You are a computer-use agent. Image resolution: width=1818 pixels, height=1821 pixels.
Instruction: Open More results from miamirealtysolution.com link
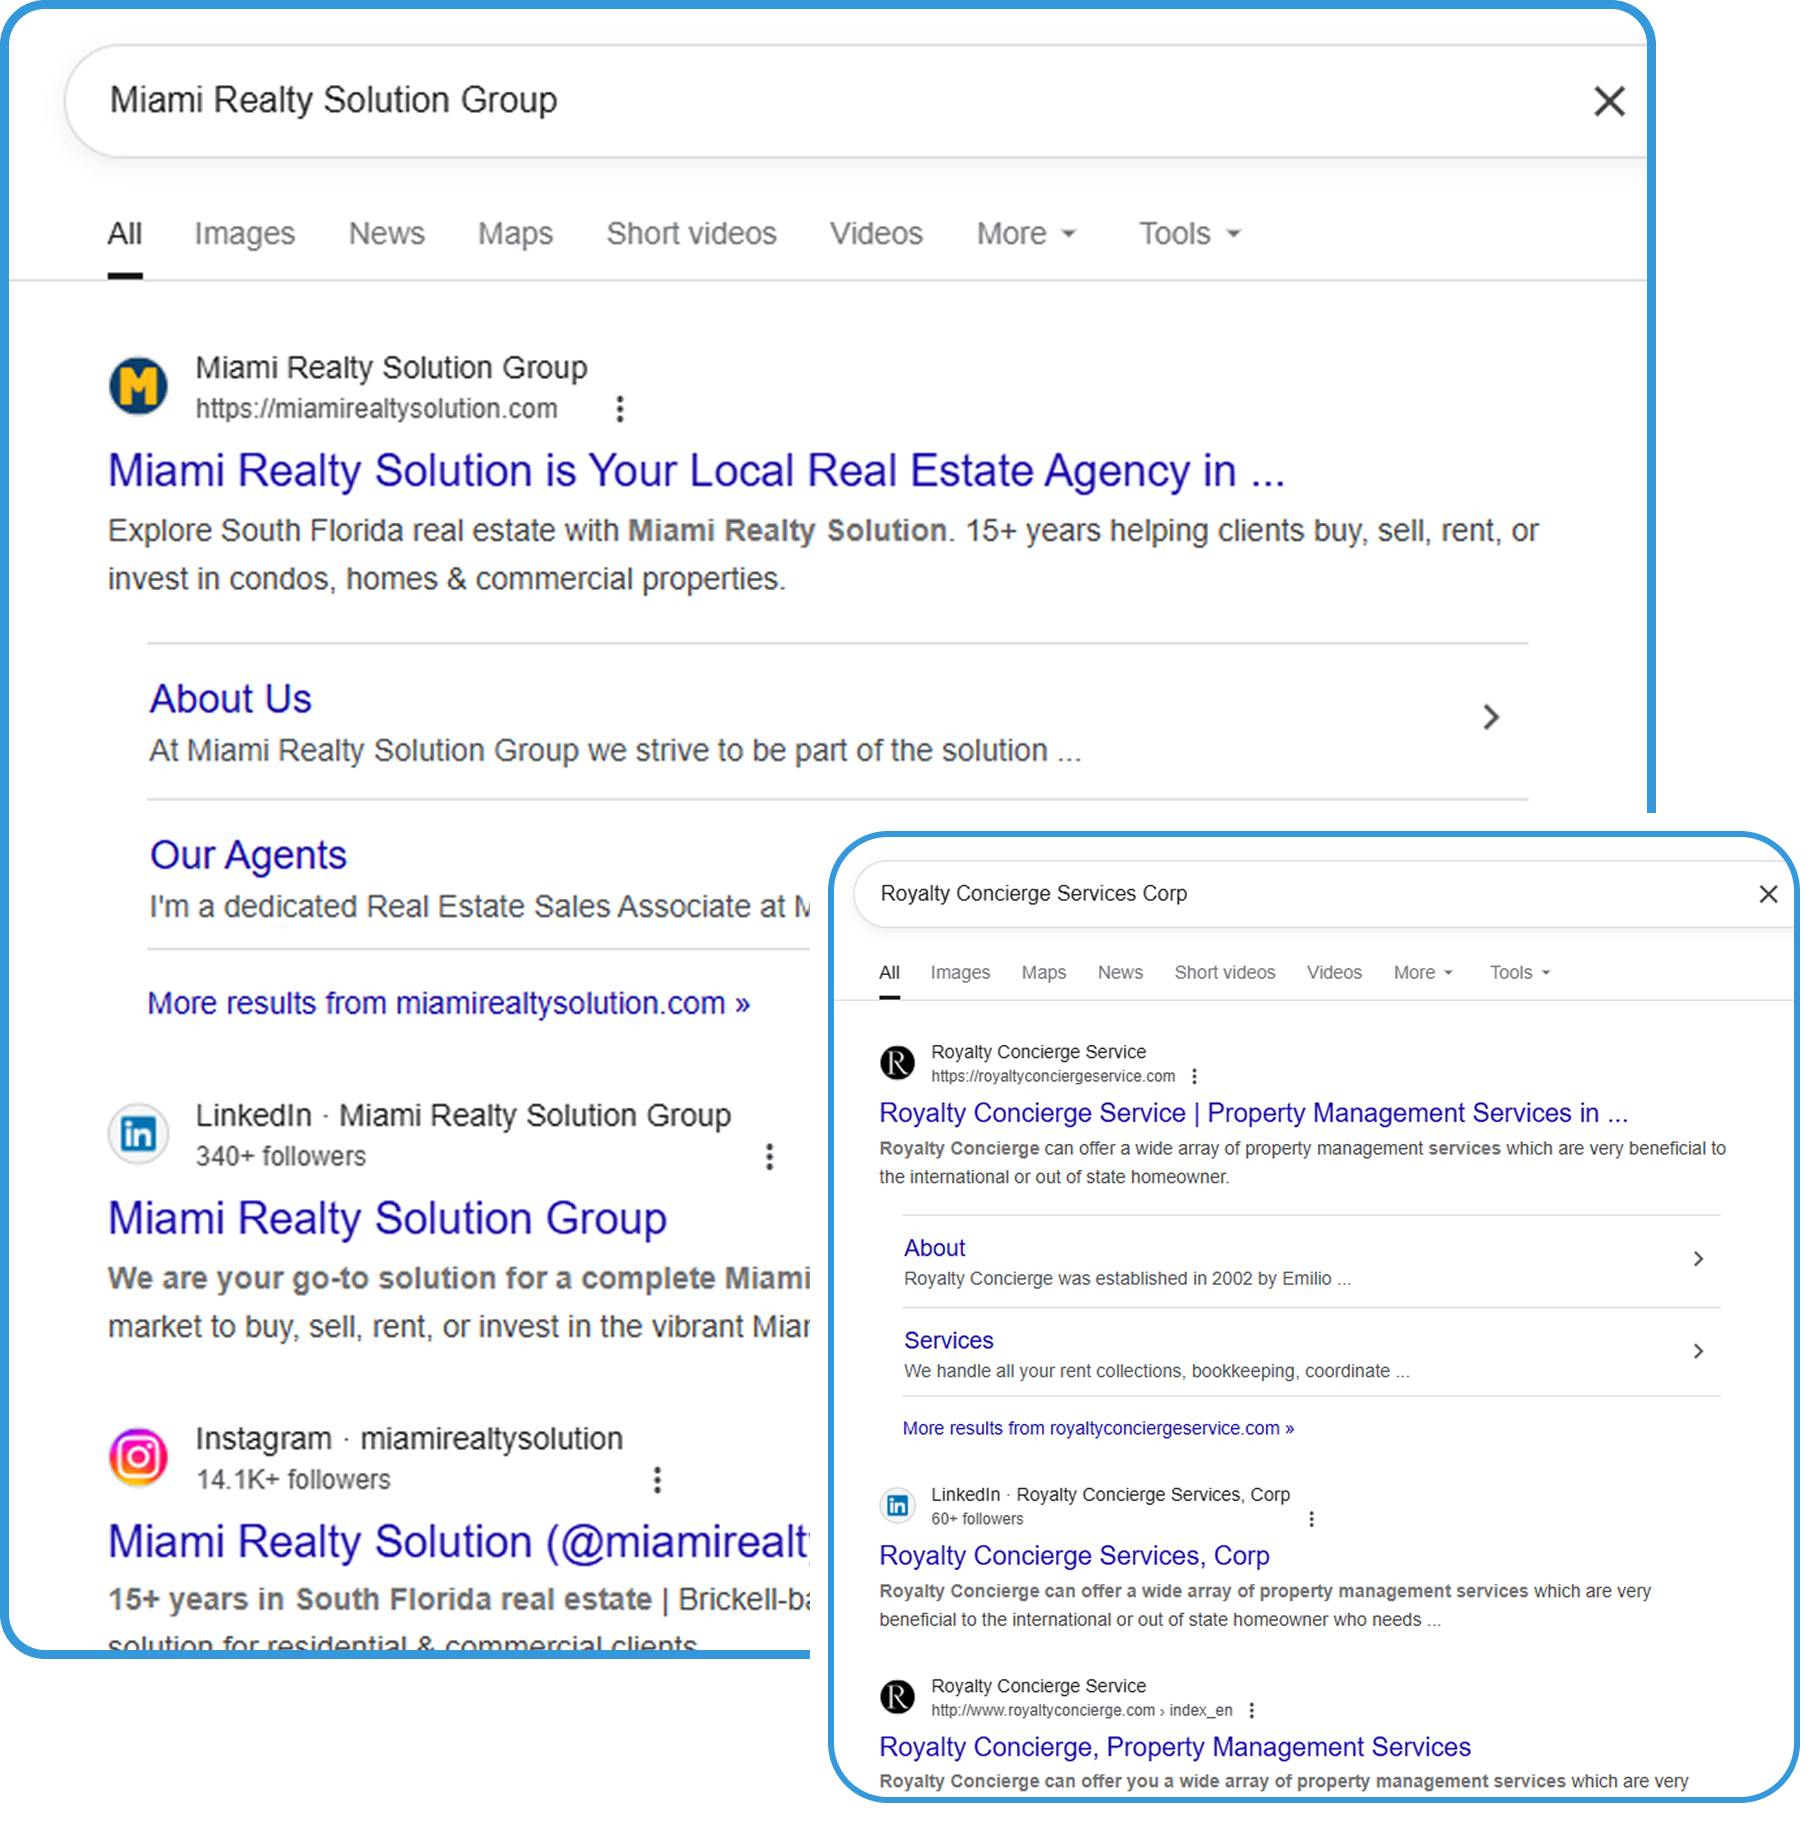click(448, 1003)
